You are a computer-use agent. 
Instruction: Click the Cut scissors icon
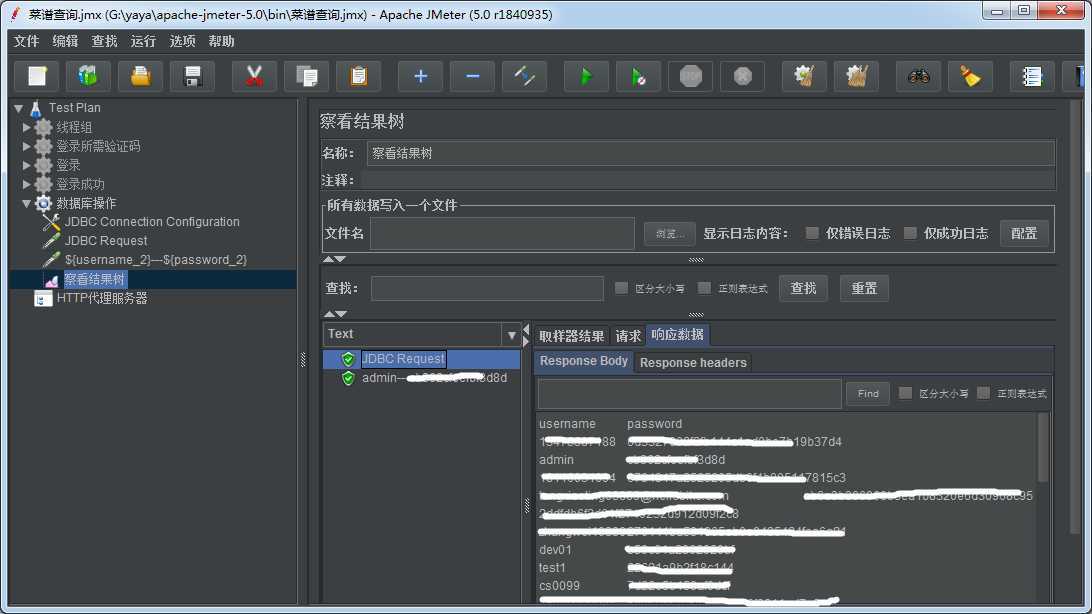254,76
